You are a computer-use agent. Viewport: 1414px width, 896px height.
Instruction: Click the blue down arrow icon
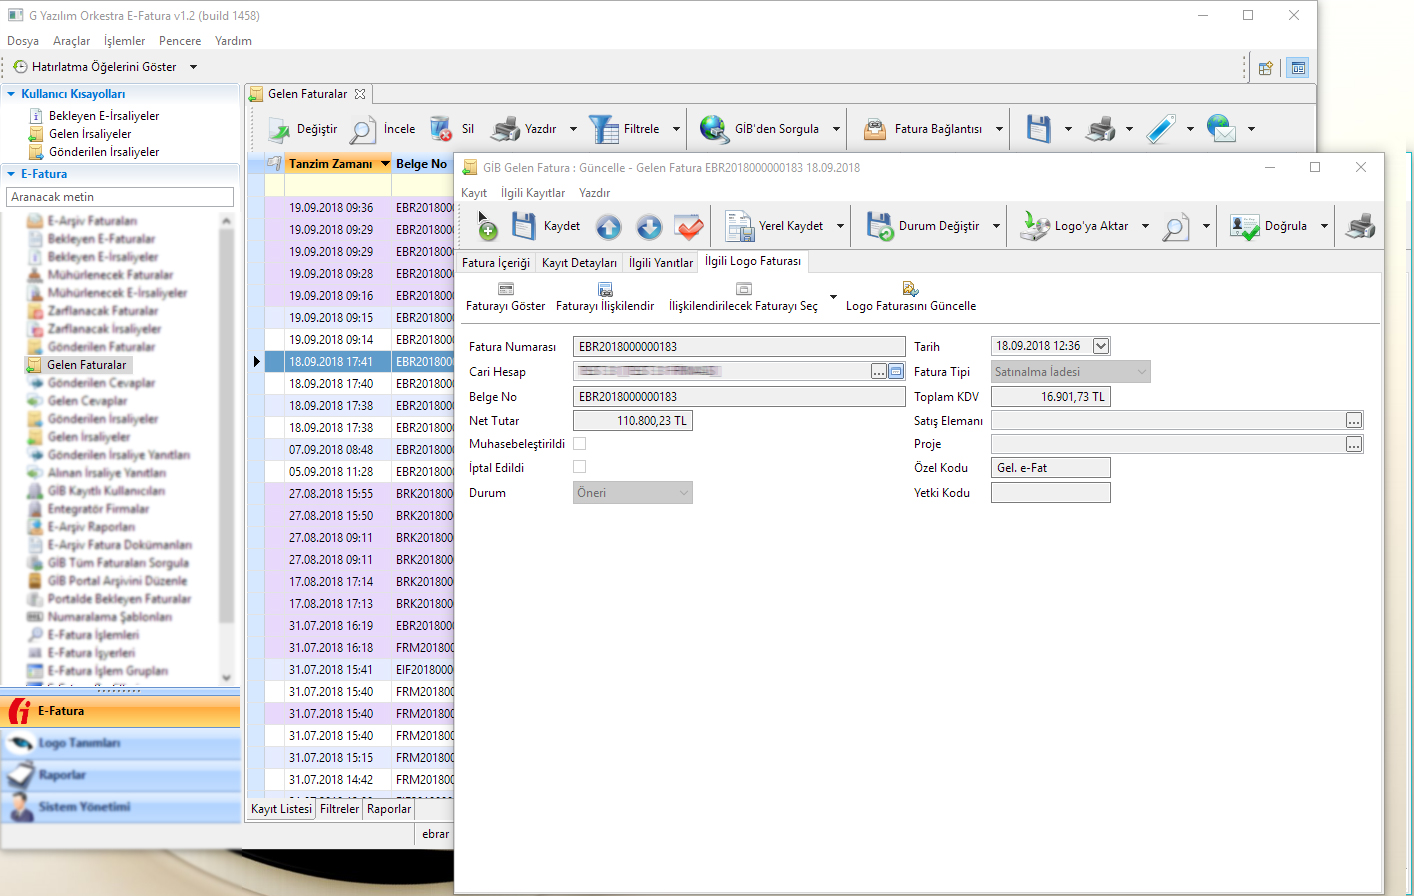(649, 227)
